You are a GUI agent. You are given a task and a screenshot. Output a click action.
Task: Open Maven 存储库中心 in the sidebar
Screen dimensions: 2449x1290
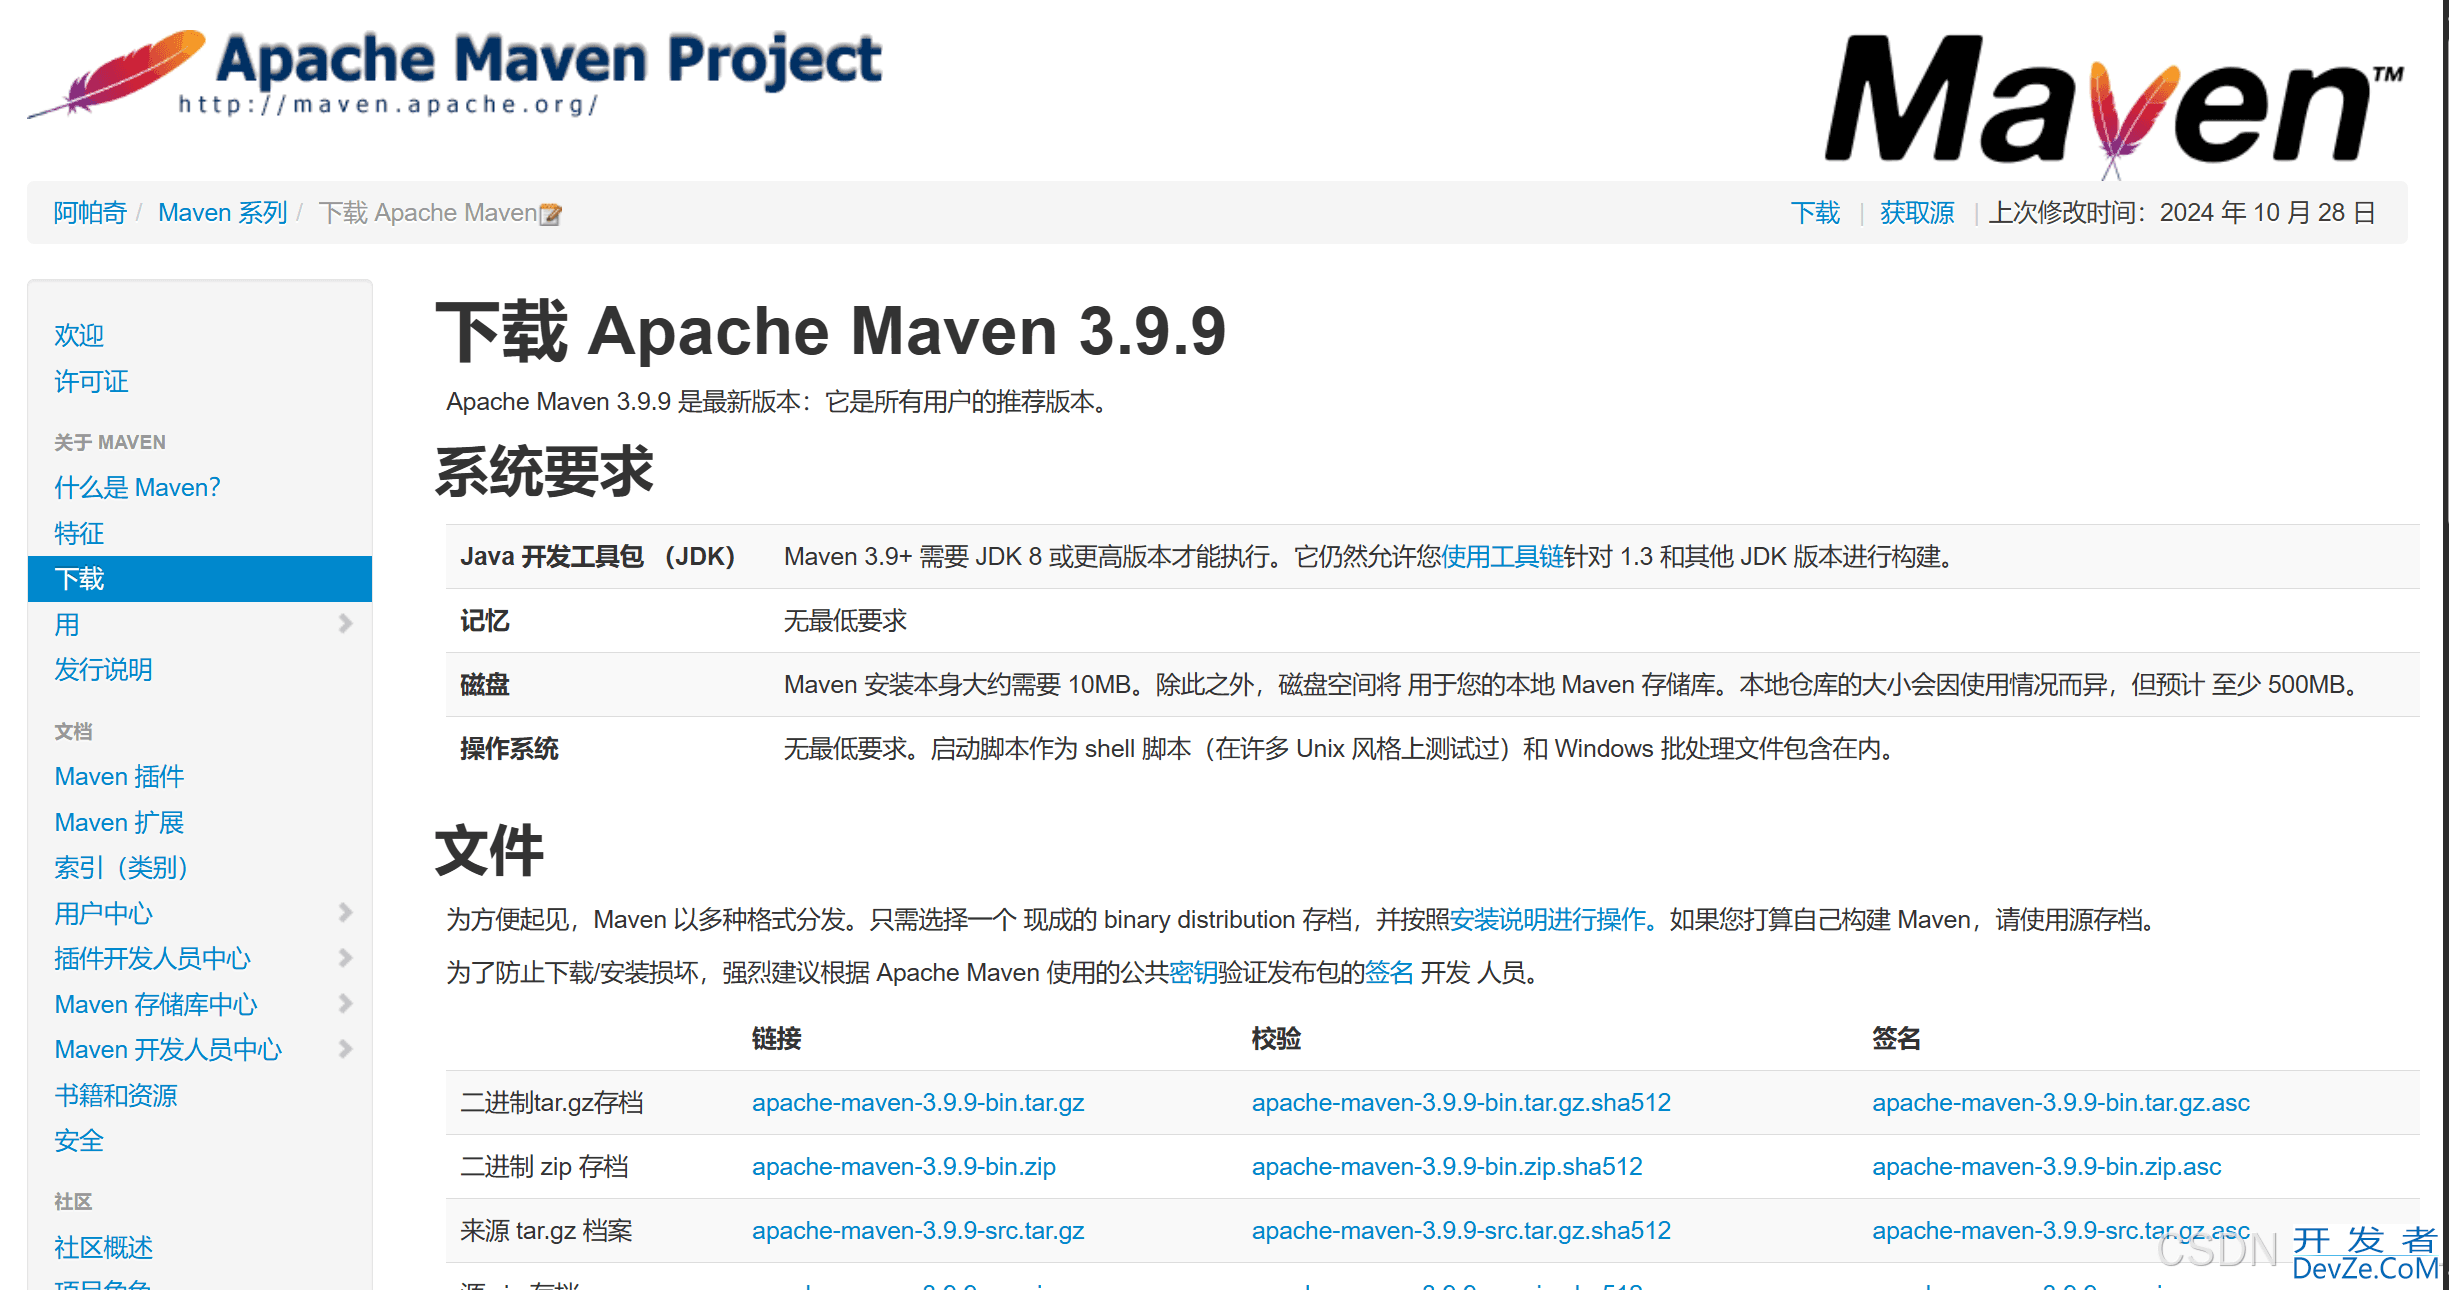click(155, 1005)
